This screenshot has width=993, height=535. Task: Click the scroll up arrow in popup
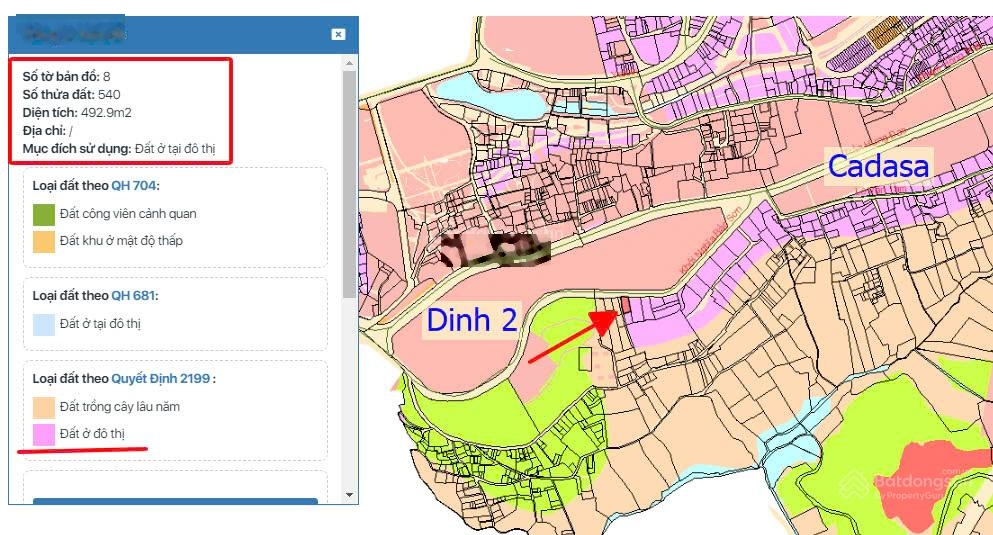point(349,63)
